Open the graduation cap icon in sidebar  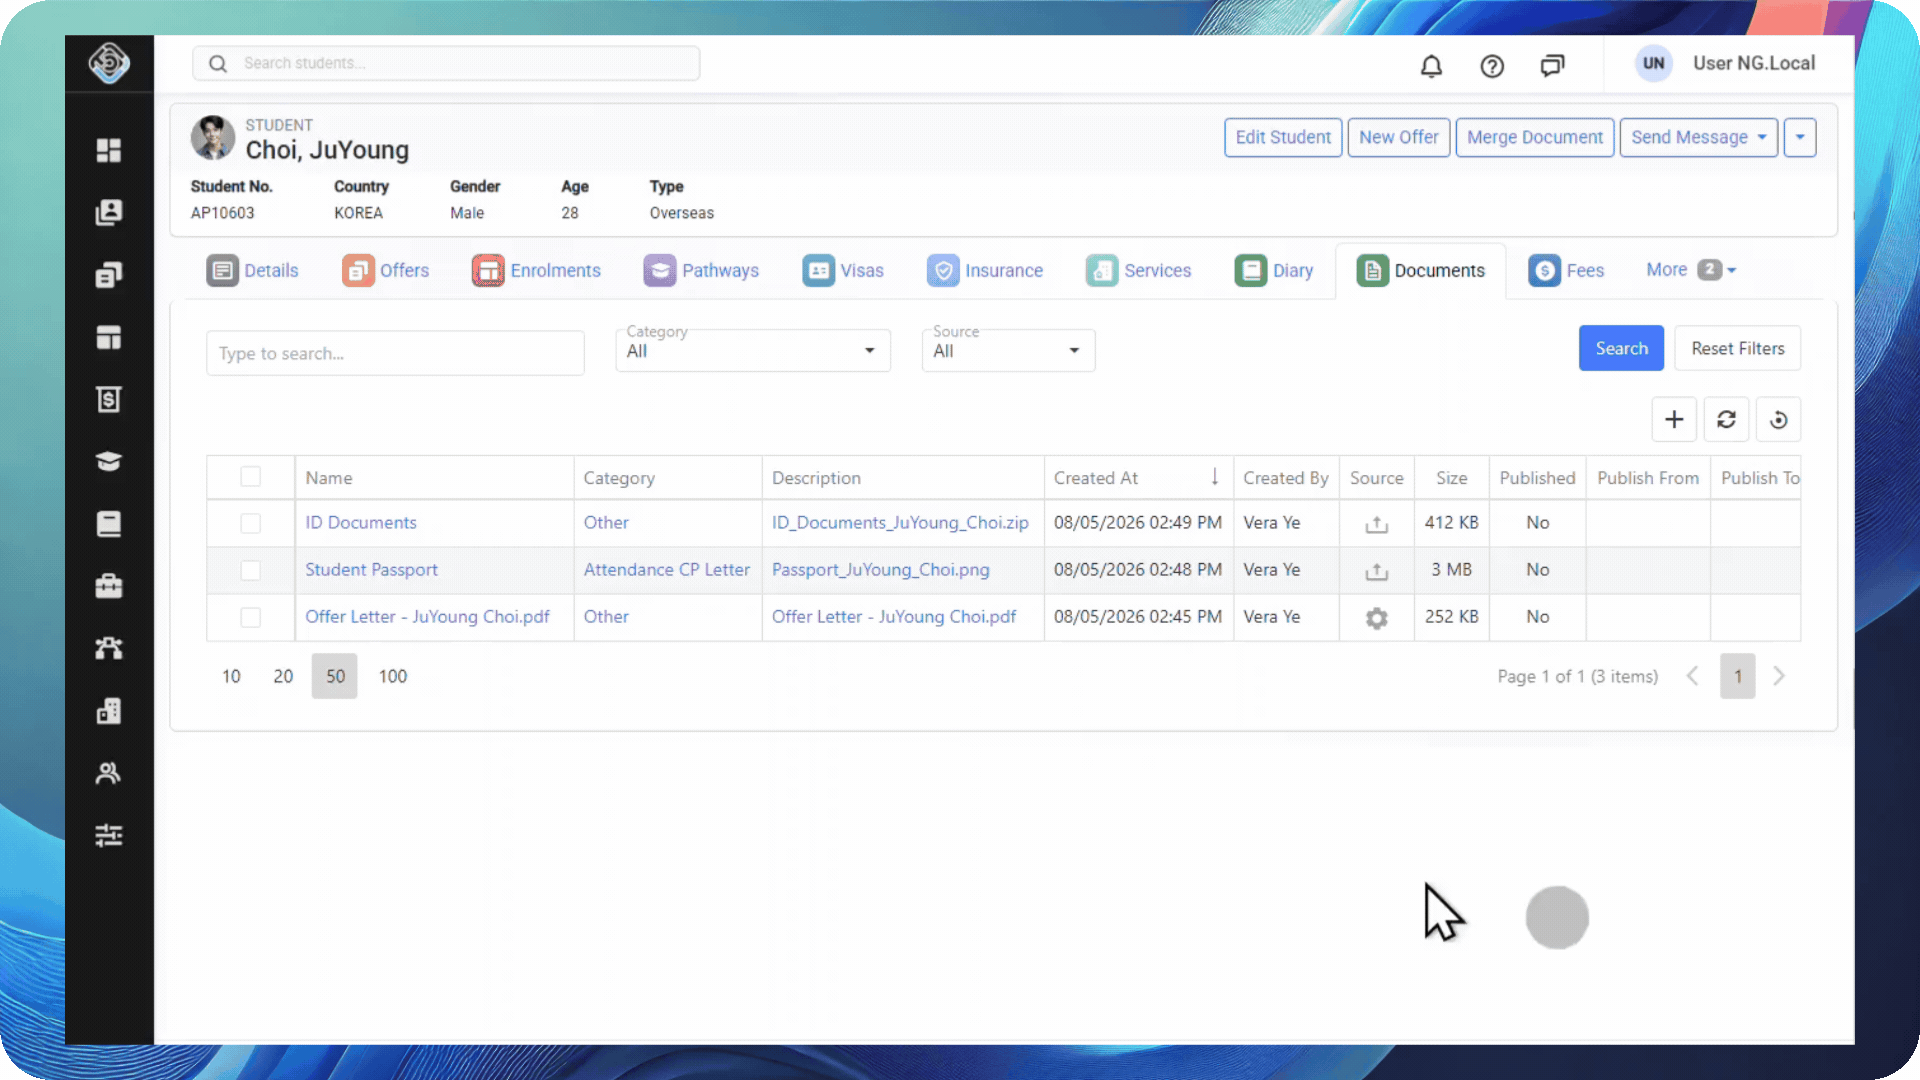tap(109, 461)
